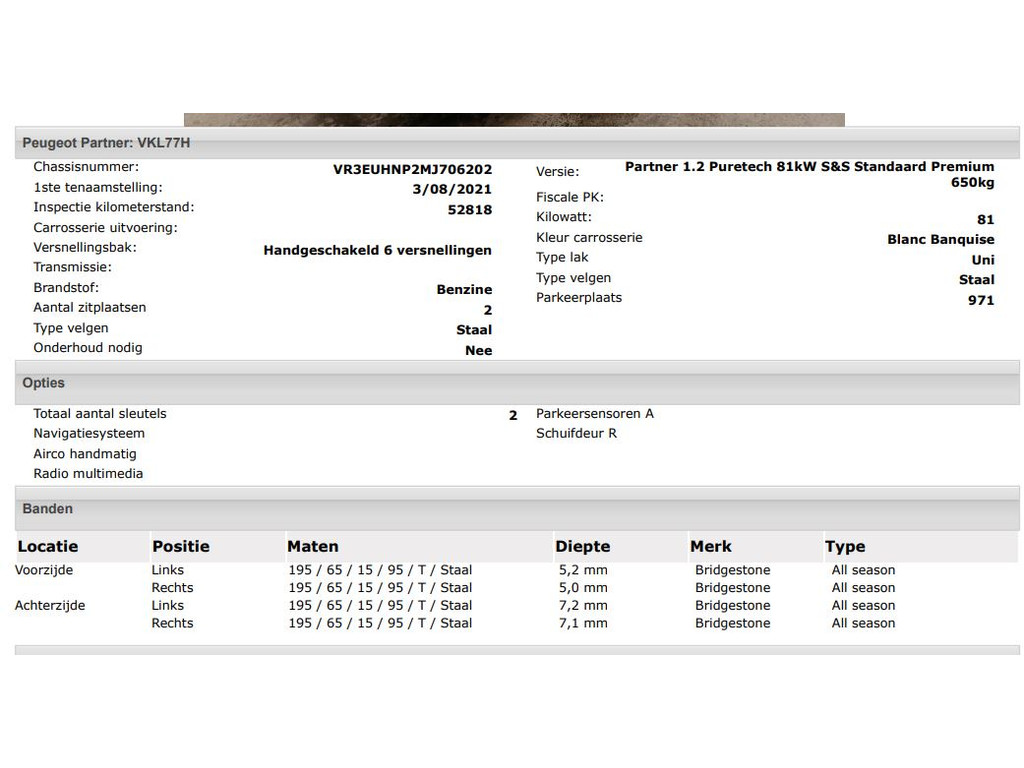The height and width of the screenshot is (768, 1024).
Task: Click the Achterzijde row label
Action: click(50, 605)
